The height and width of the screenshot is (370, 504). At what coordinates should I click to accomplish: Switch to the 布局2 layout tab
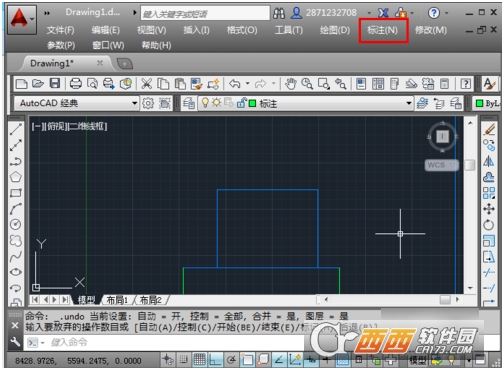[151, 300]
